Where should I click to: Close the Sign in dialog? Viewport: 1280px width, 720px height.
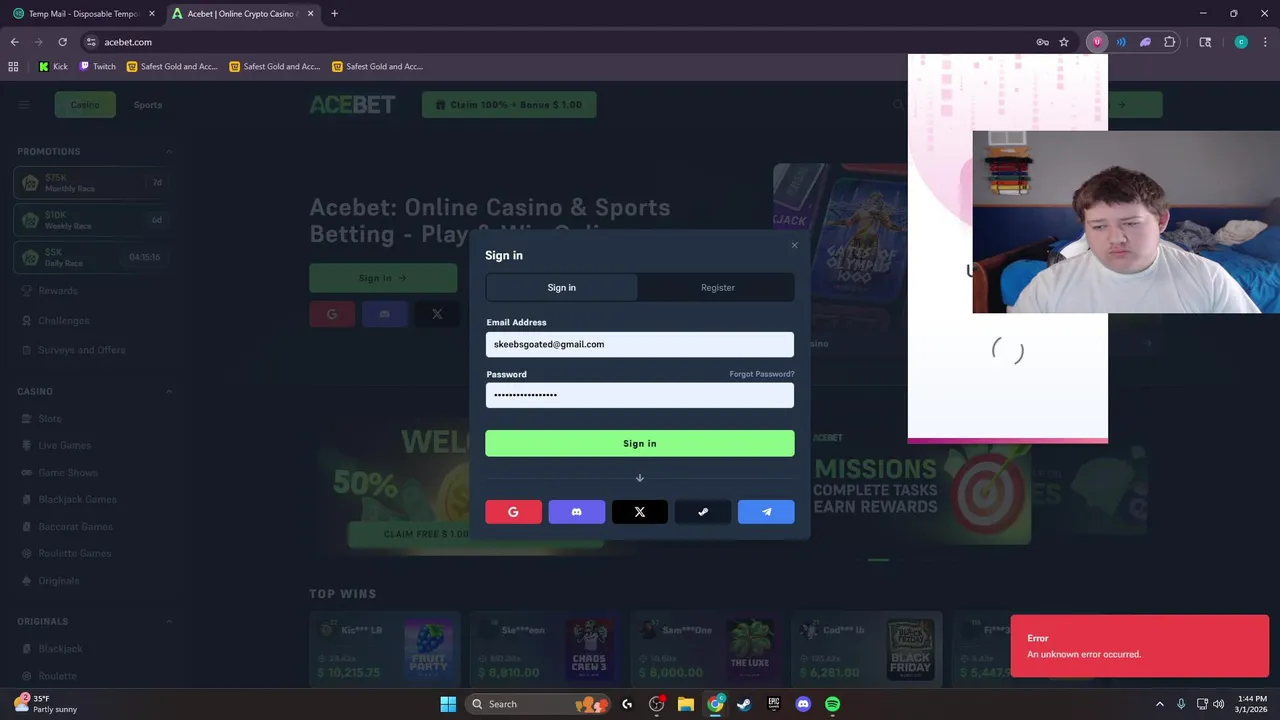click(x=795, y=245)
